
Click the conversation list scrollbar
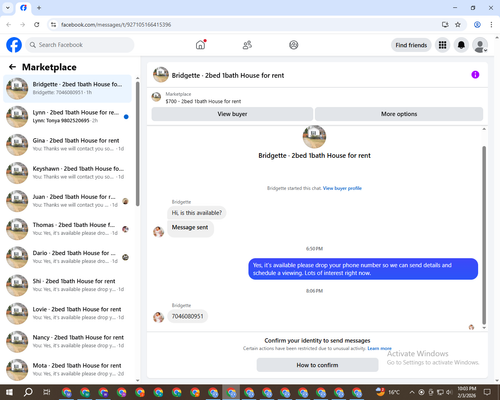[x=138, y=143]
